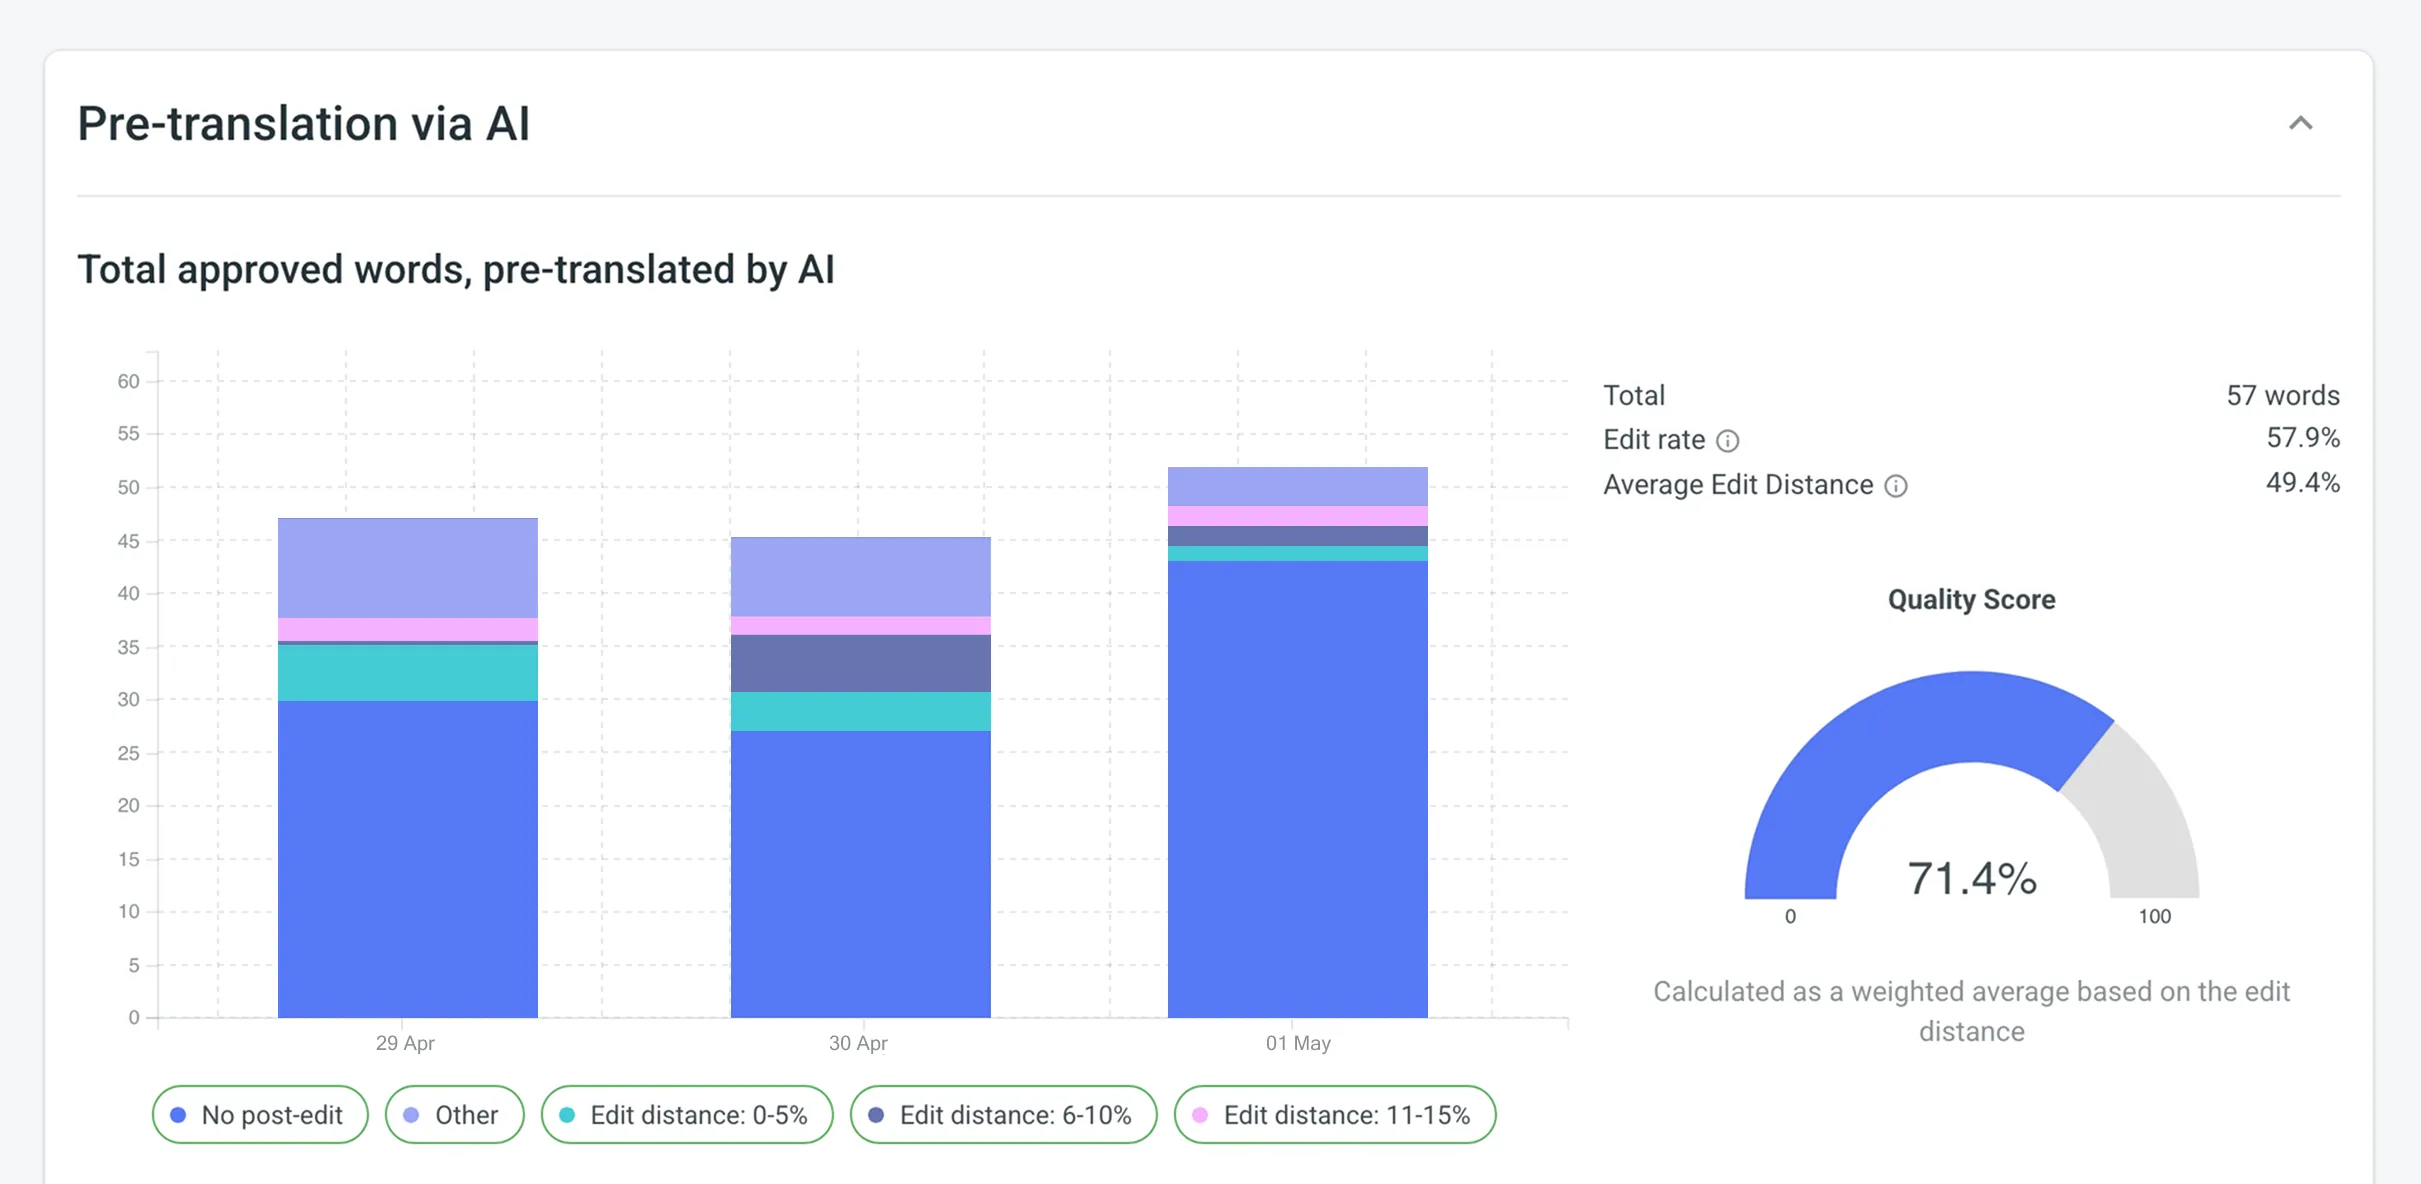Screen dimensions: 2421x1184
Task: Click 01 May No post-edit bar segment
Action: tap(1297, 788)
